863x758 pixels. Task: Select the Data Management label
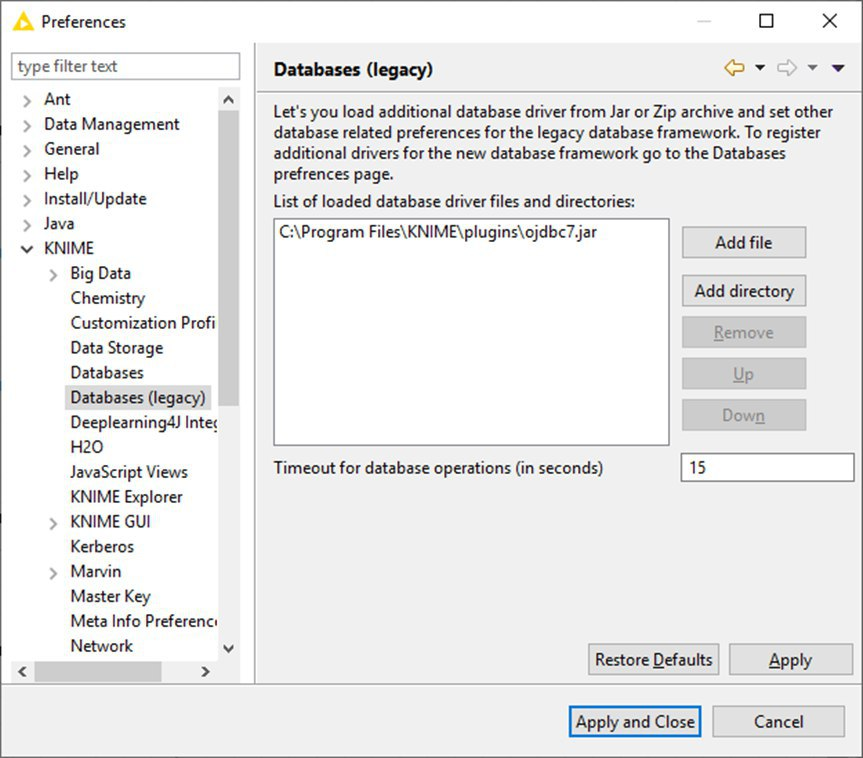(x=112, y=124)
